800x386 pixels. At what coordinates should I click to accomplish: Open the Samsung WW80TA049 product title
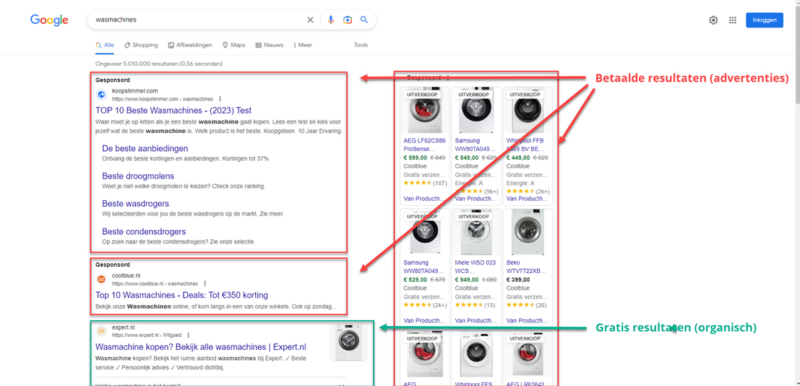(424, 266)
